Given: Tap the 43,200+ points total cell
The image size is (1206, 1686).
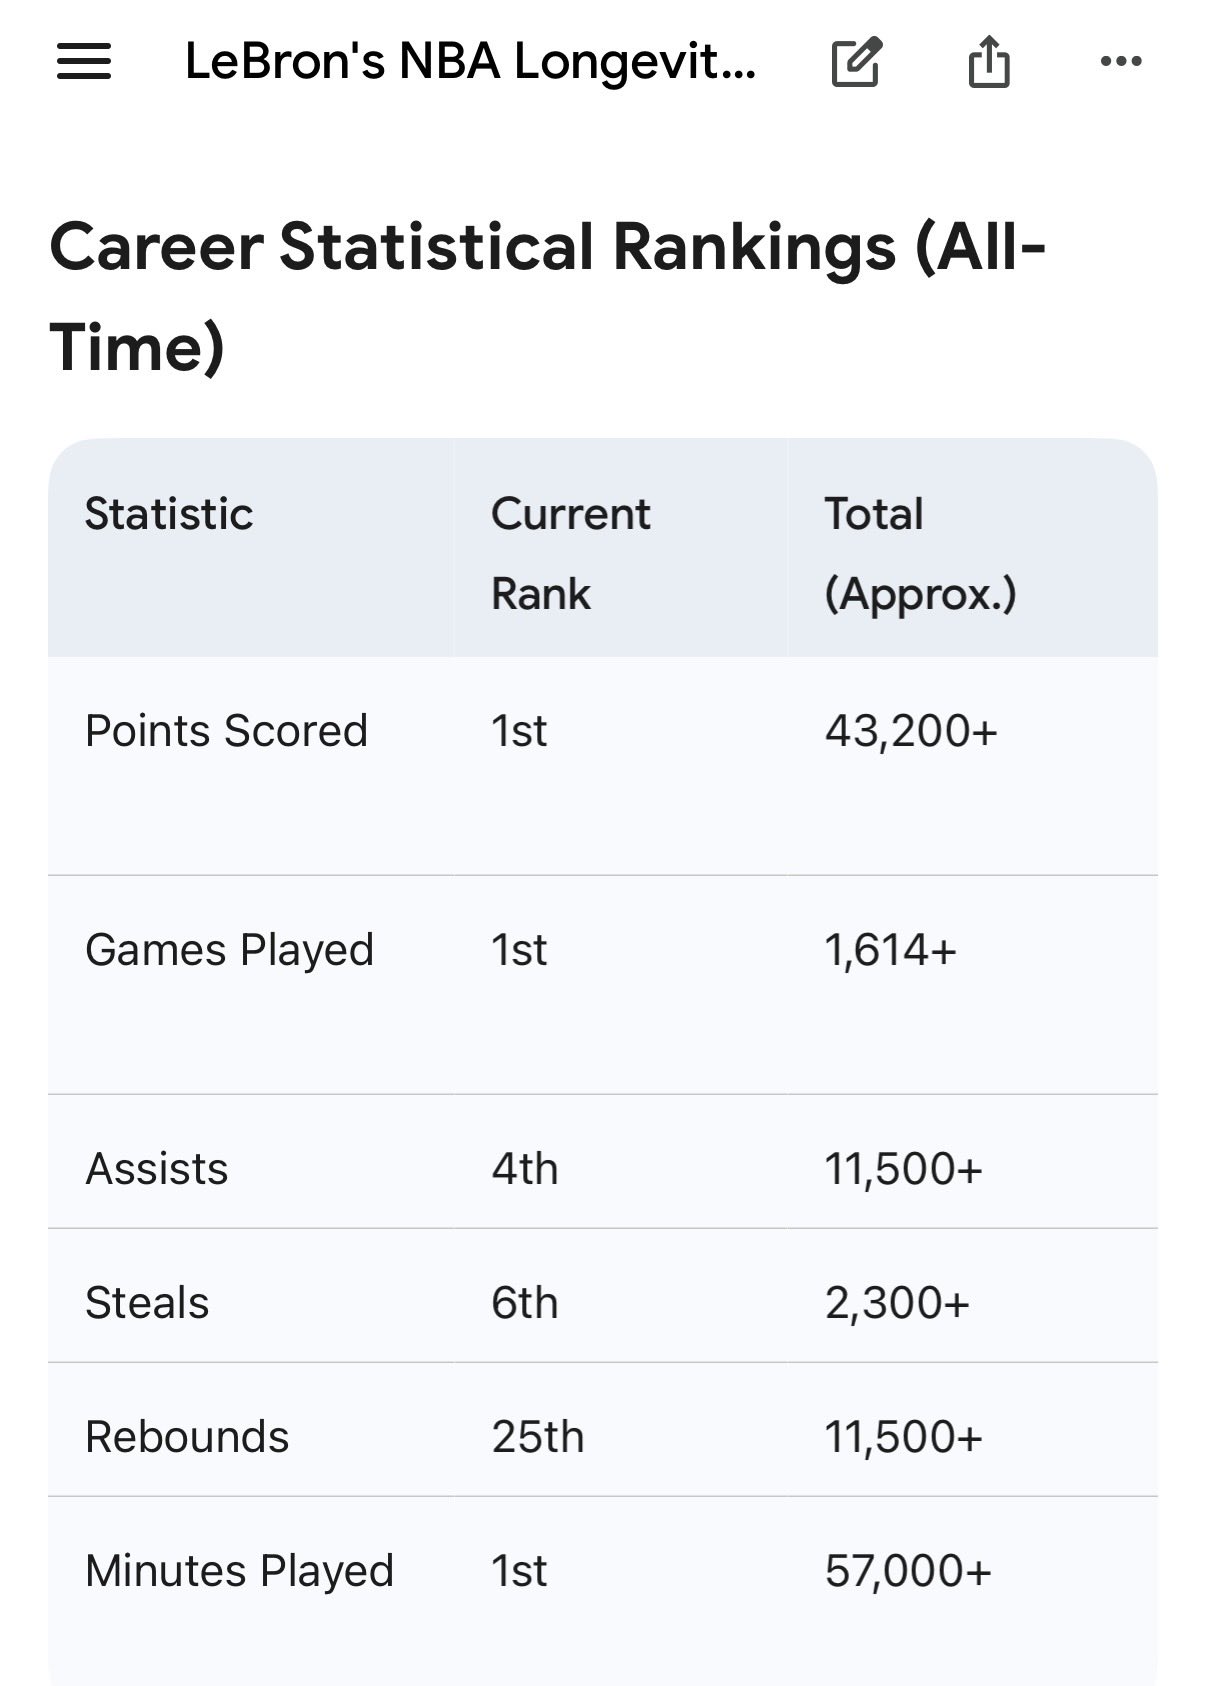Looking at the screenshot, I should tap(911, 731).
